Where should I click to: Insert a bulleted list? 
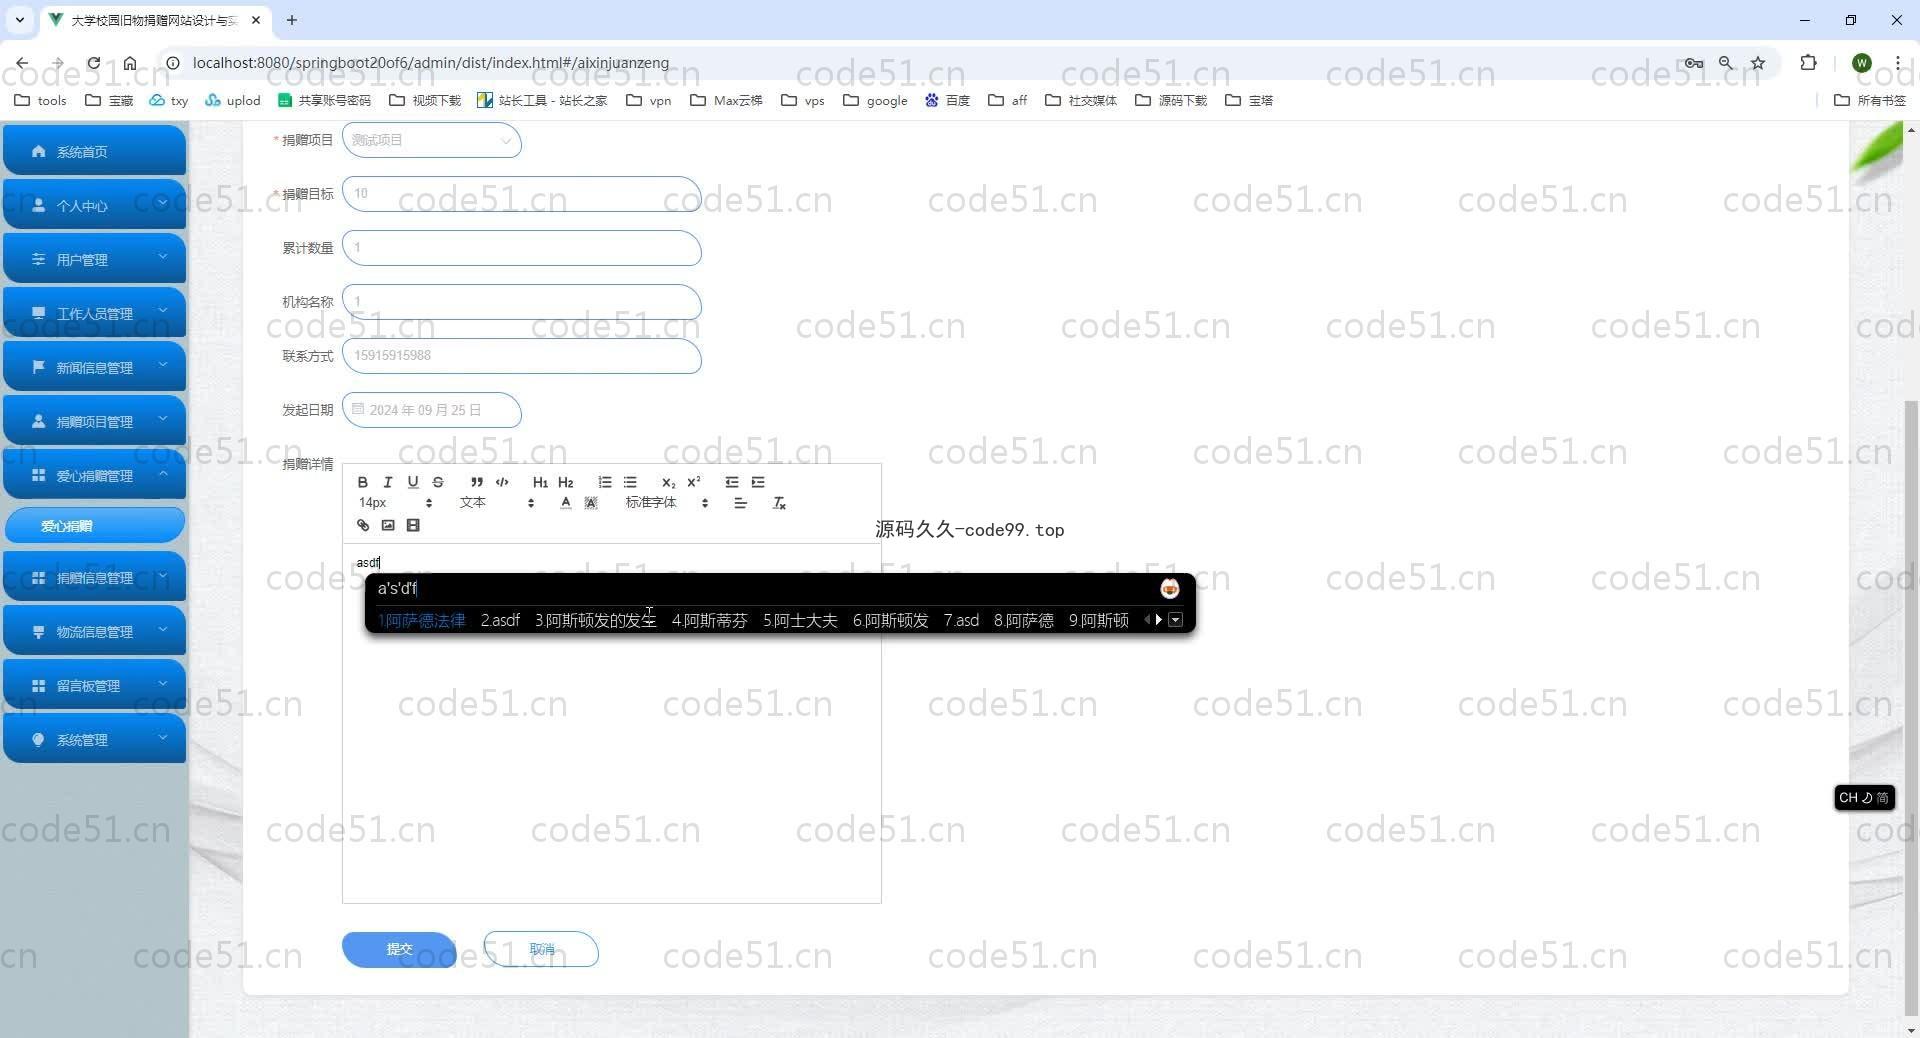pos(630,482)
